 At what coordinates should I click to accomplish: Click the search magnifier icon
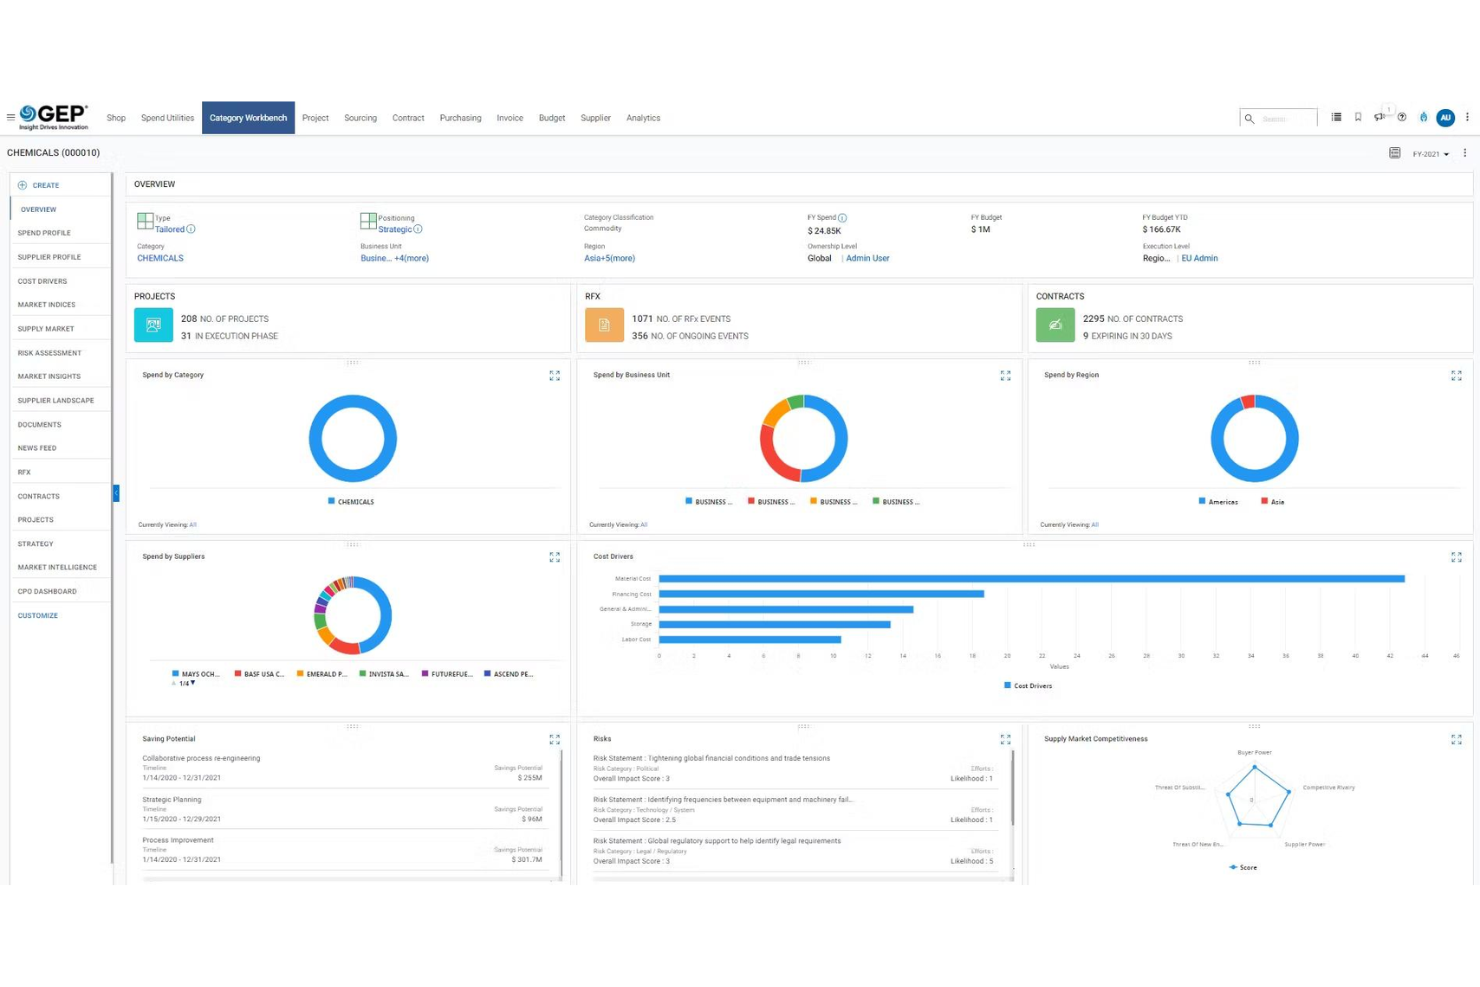pyautogui.click(x=1249, y=118)
